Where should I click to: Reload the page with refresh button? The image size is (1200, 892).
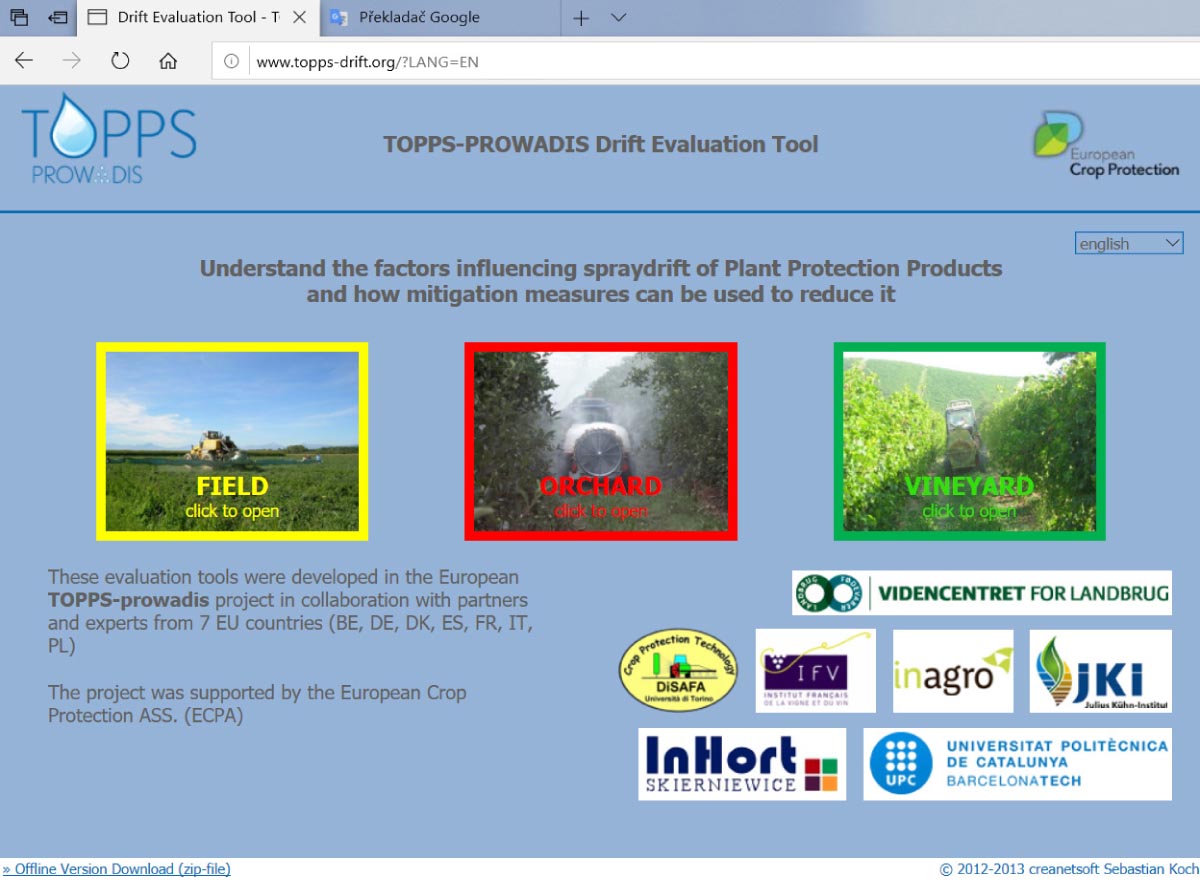click(120, 61)
